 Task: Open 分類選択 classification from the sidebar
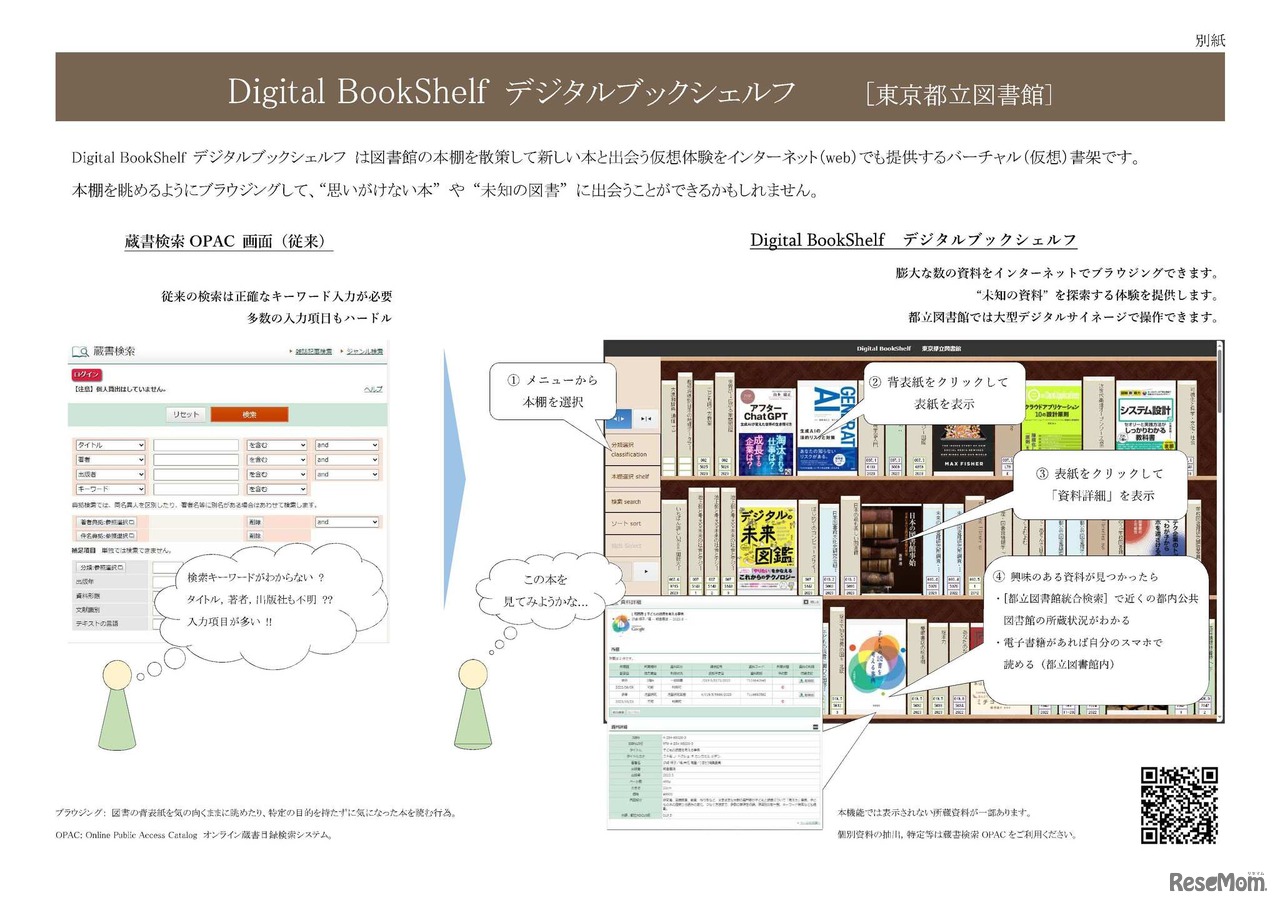tap(630, 449)
